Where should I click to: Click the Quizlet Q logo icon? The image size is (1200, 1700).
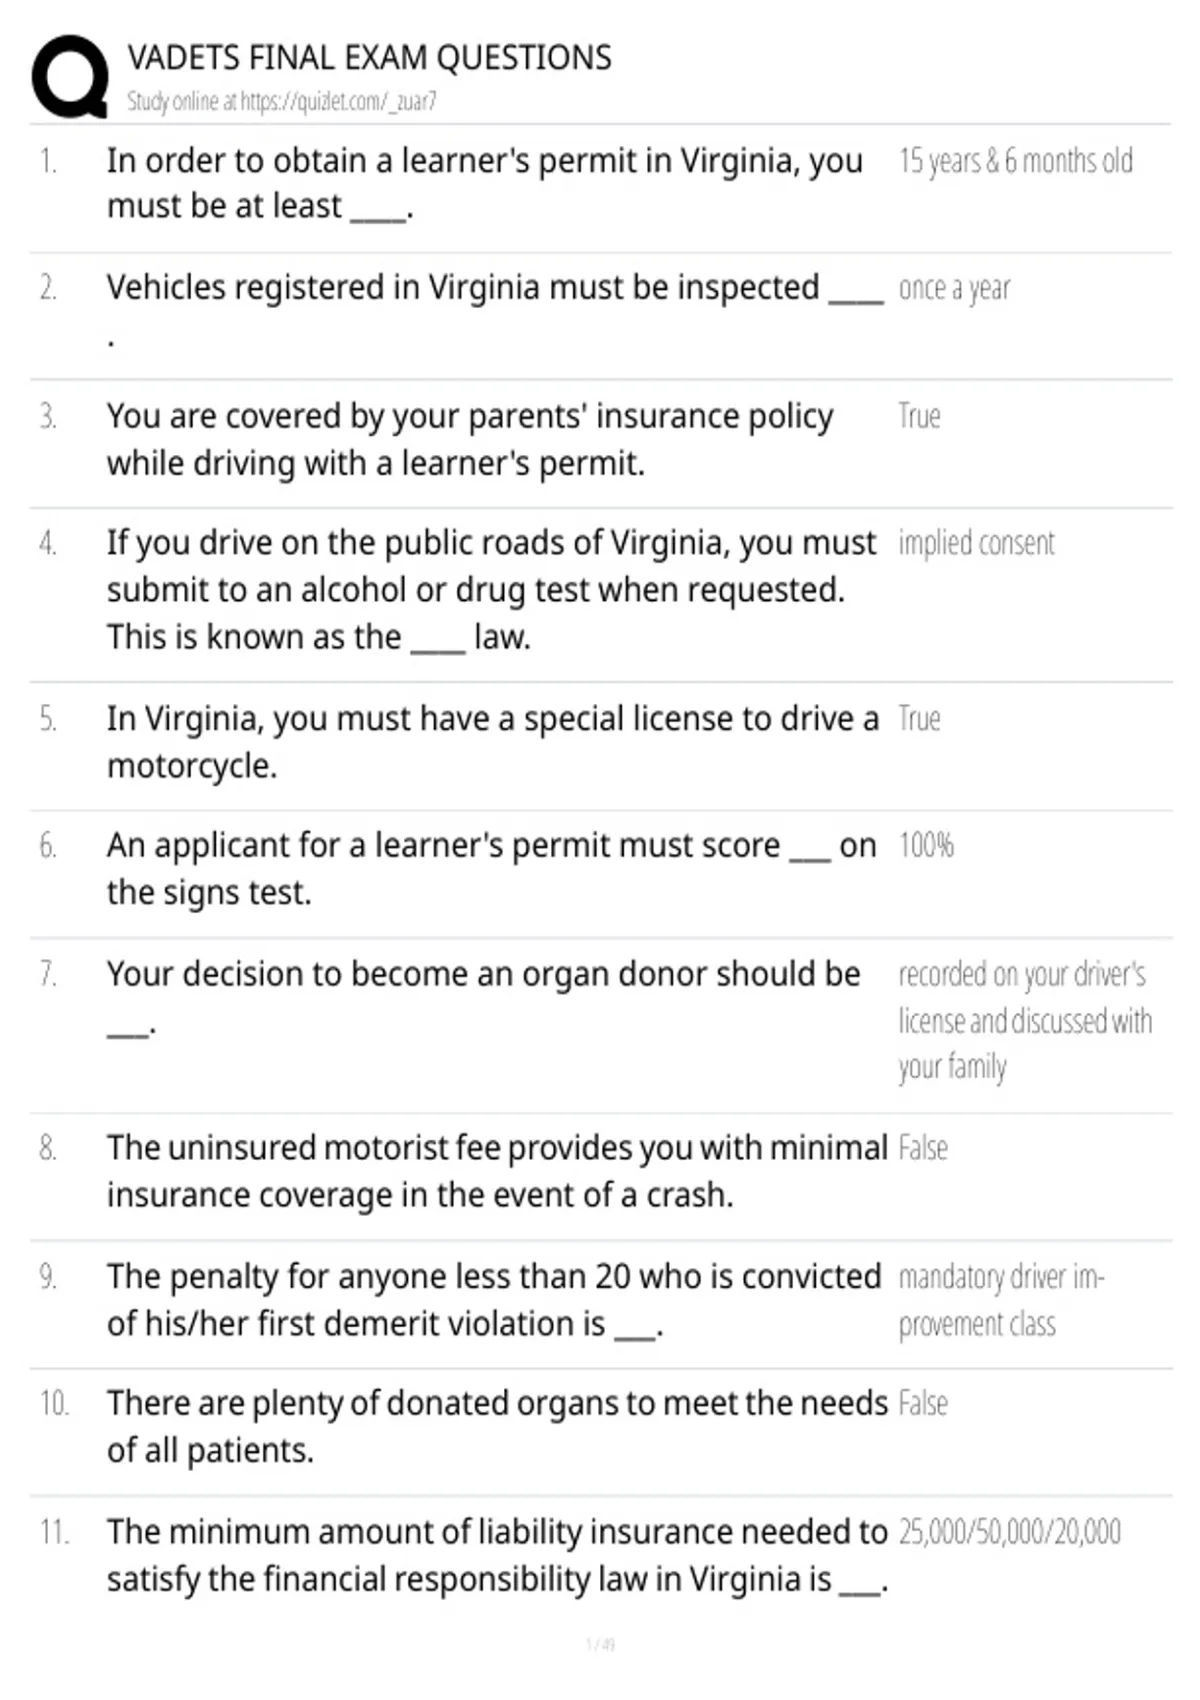pyautogui.click(x=70, y=77)
